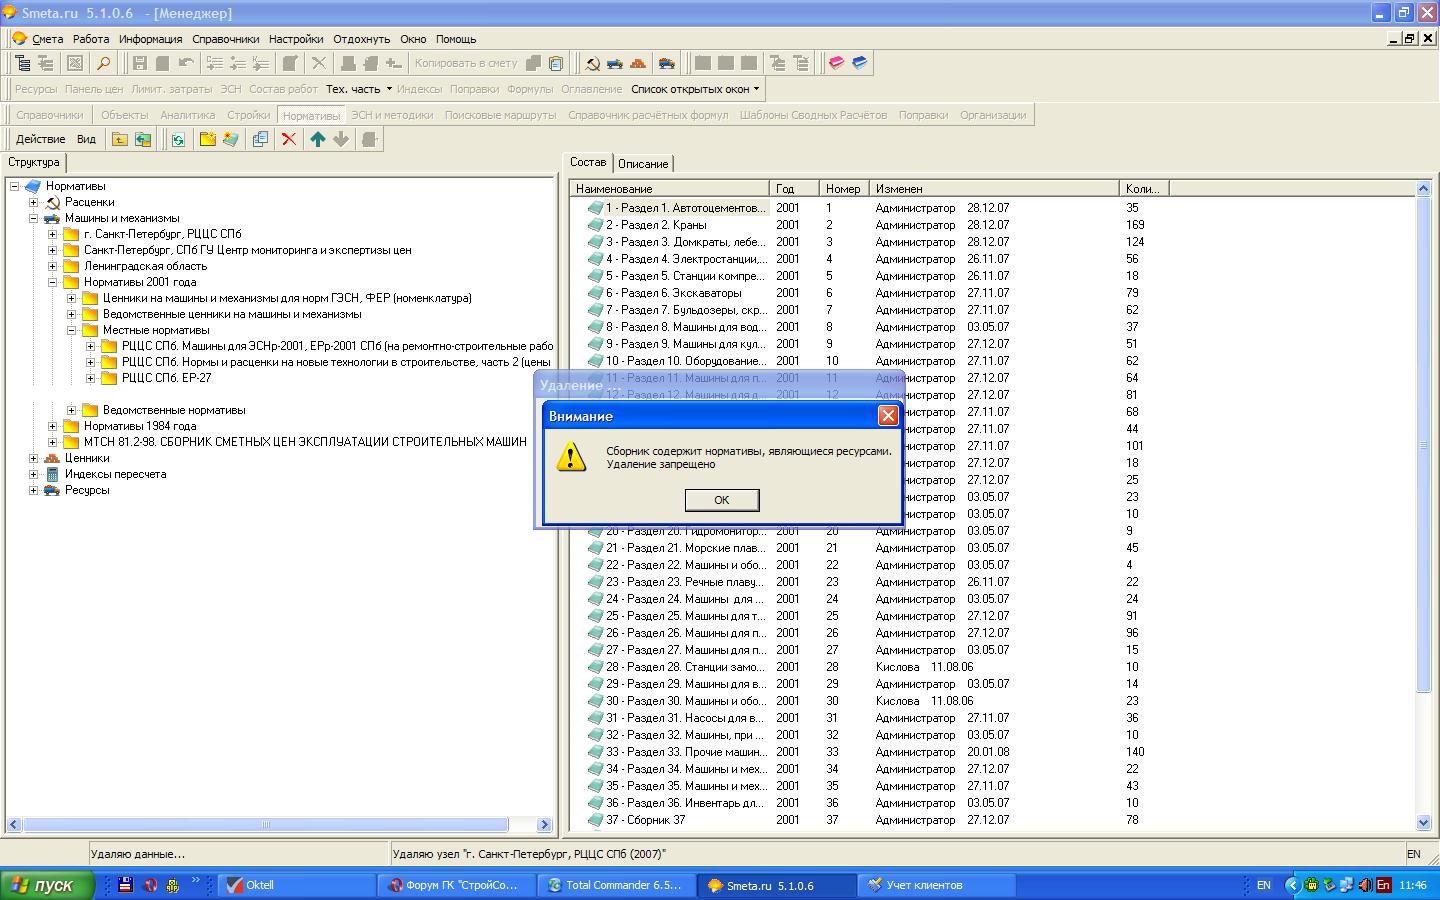
Task: Click the grey X delete icon in main toolbar
Action: coord(319,63)
